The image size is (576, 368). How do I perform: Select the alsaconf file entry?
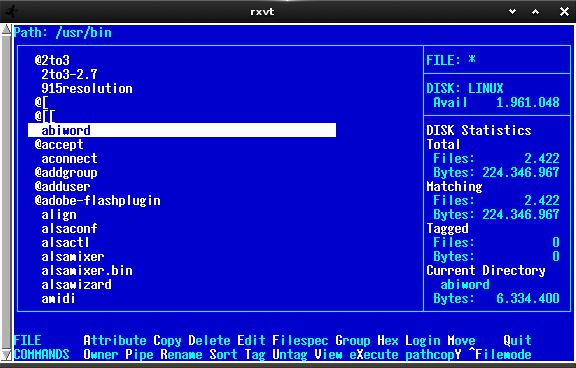pyautogui.click(x=69, y=228)
